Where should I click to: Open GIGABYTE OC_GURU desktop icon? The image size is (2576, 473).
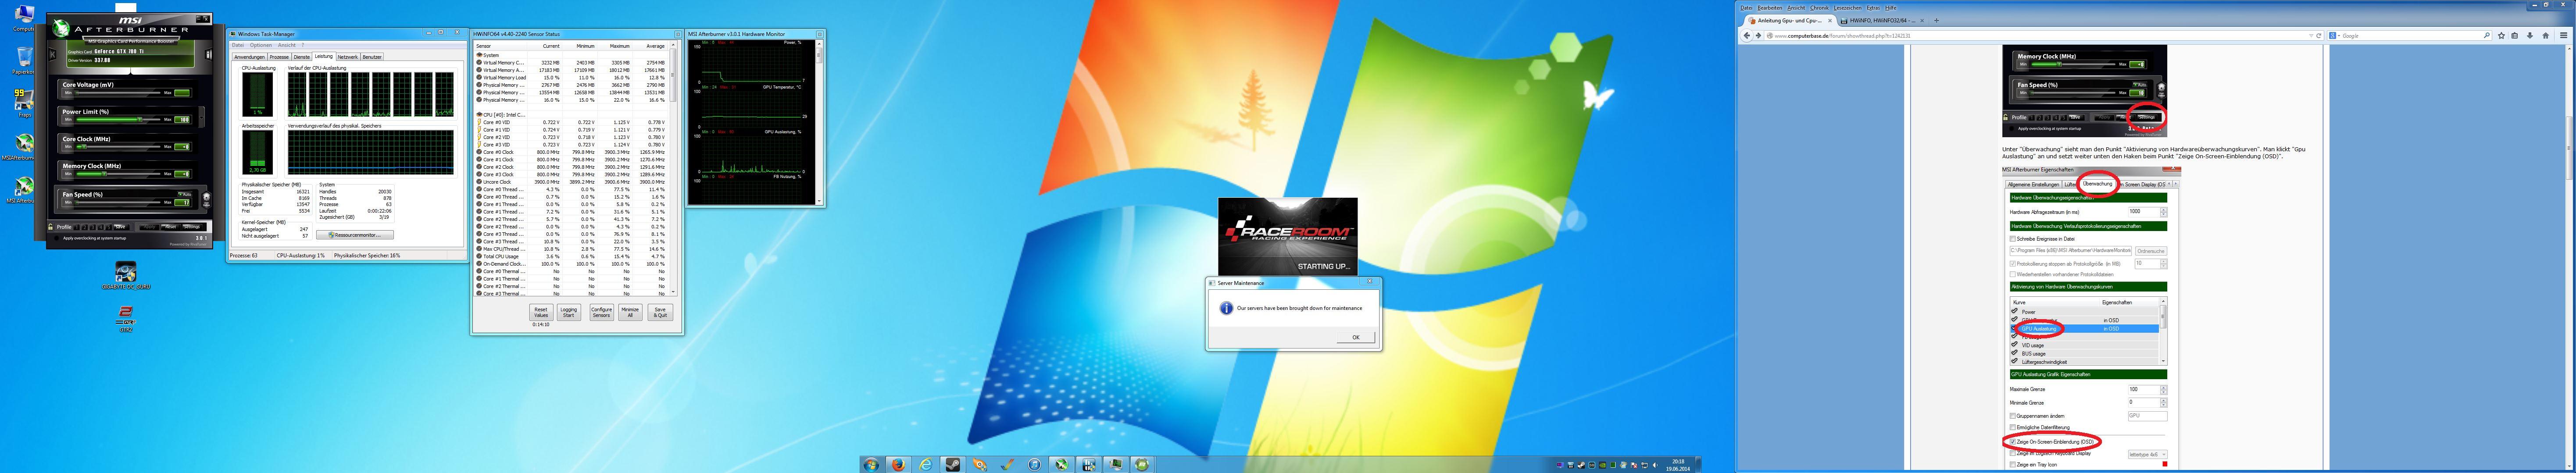pyautogui.click(x=125, y=275)
